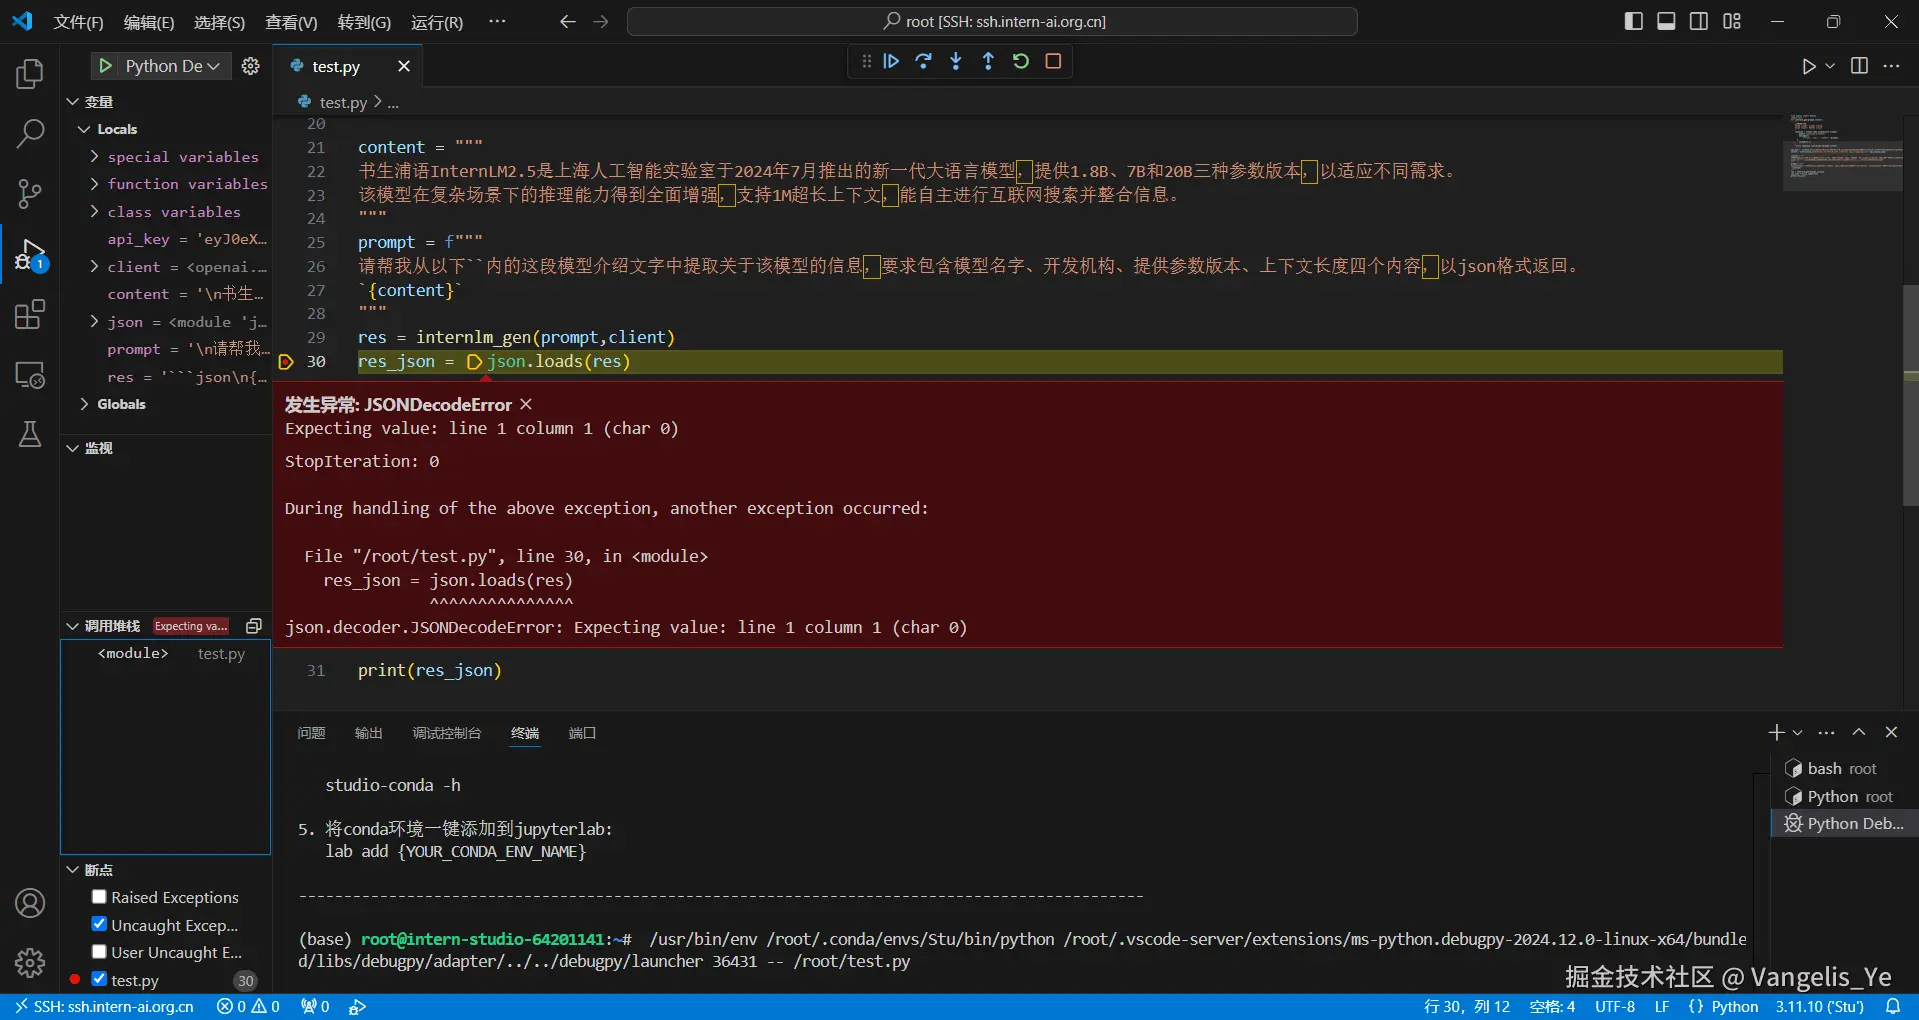This screenshot has width=1919, height=1020.
Task: Start debugging with the green play arrow
Action: (105, 66)
